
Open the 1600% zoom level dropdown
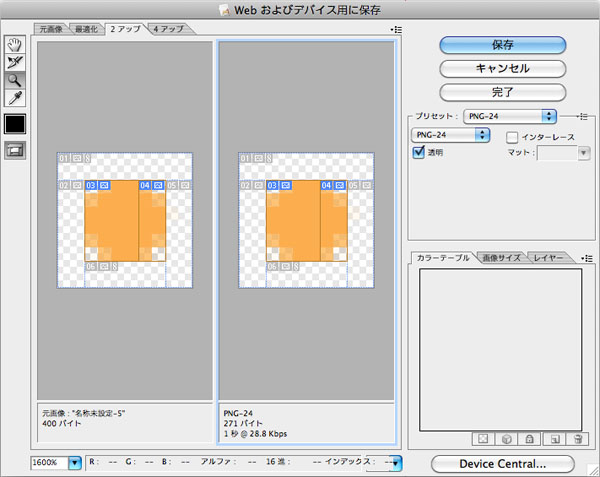(57, 462)
